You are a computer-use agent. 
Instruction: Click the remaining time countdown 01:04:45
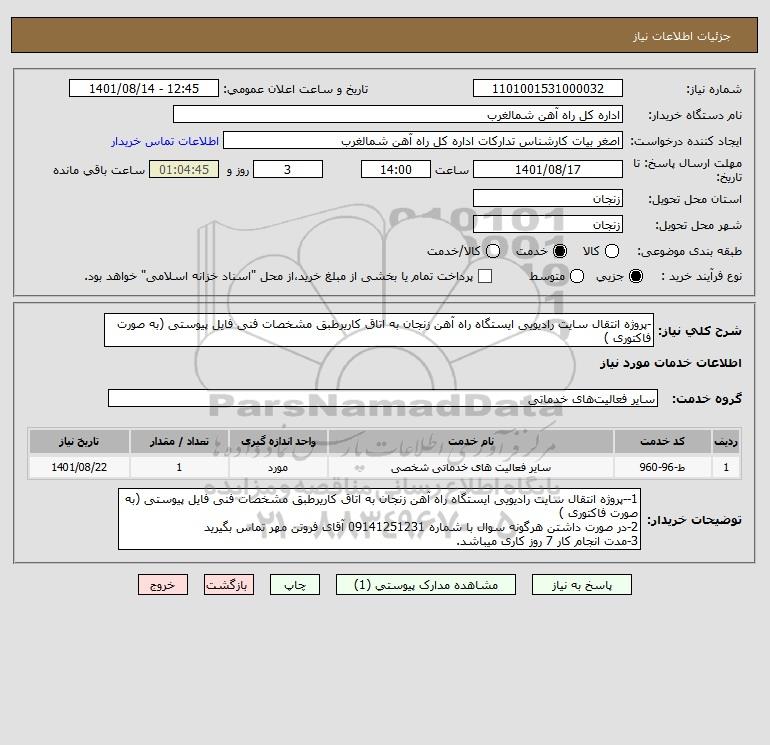[184, 169]
